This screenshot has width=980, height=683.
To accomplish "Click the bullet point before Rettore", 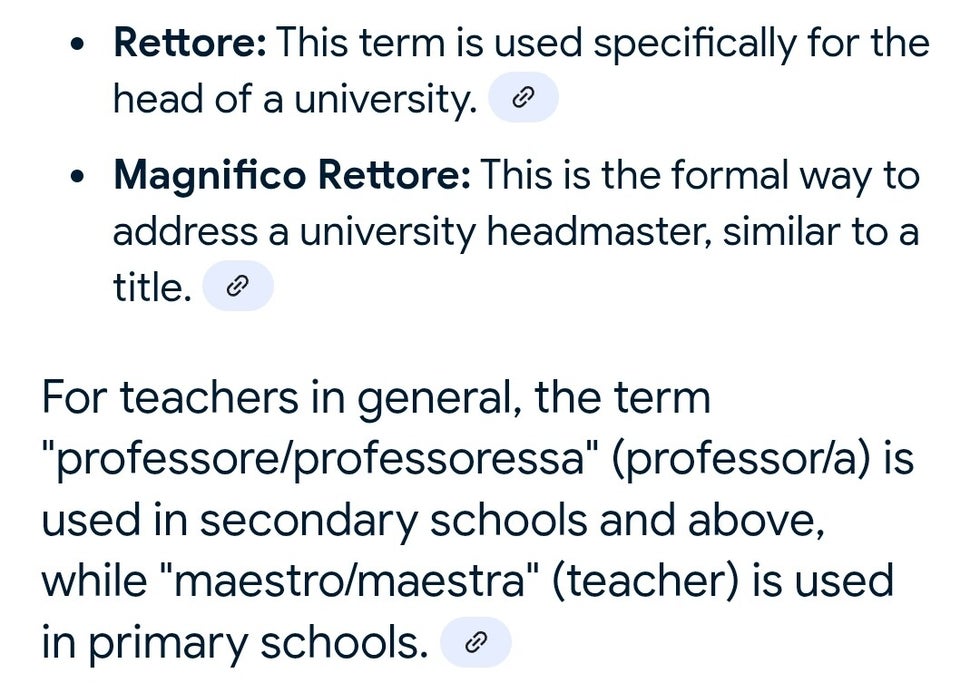I will point(77,45).
